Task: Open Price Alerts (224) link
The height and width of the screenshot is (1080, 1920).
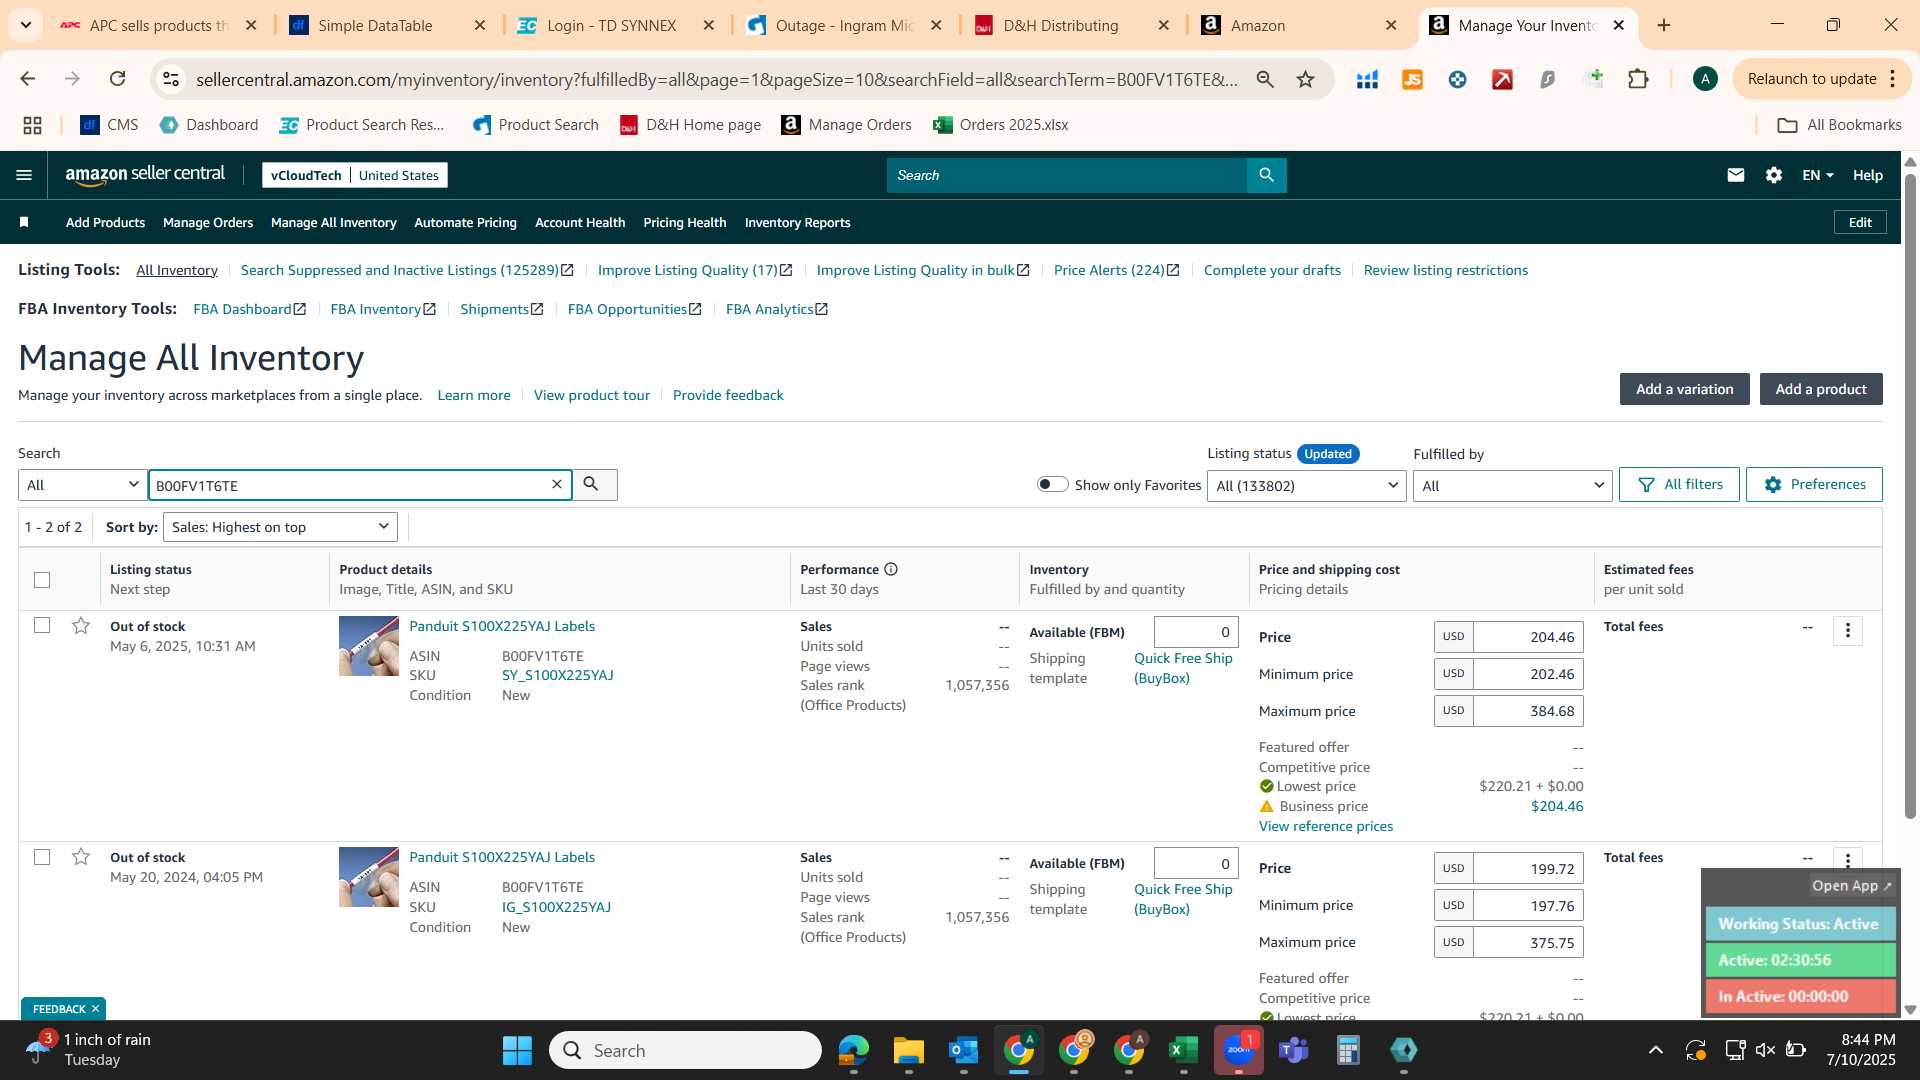Action: coord(1116,270)
